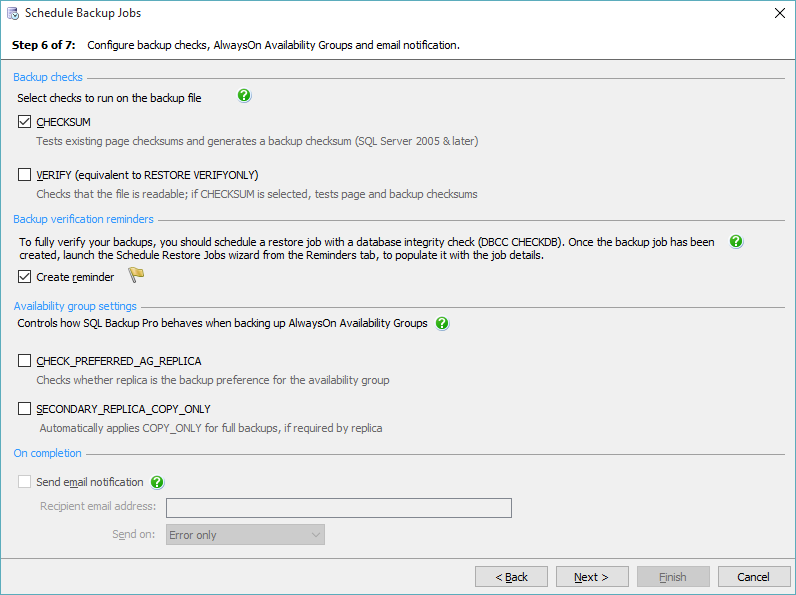Toggle the Create reminder checkbox
The height and width of the screenshot is (595, 796).
pyautogui.click(x=24, y=277)
